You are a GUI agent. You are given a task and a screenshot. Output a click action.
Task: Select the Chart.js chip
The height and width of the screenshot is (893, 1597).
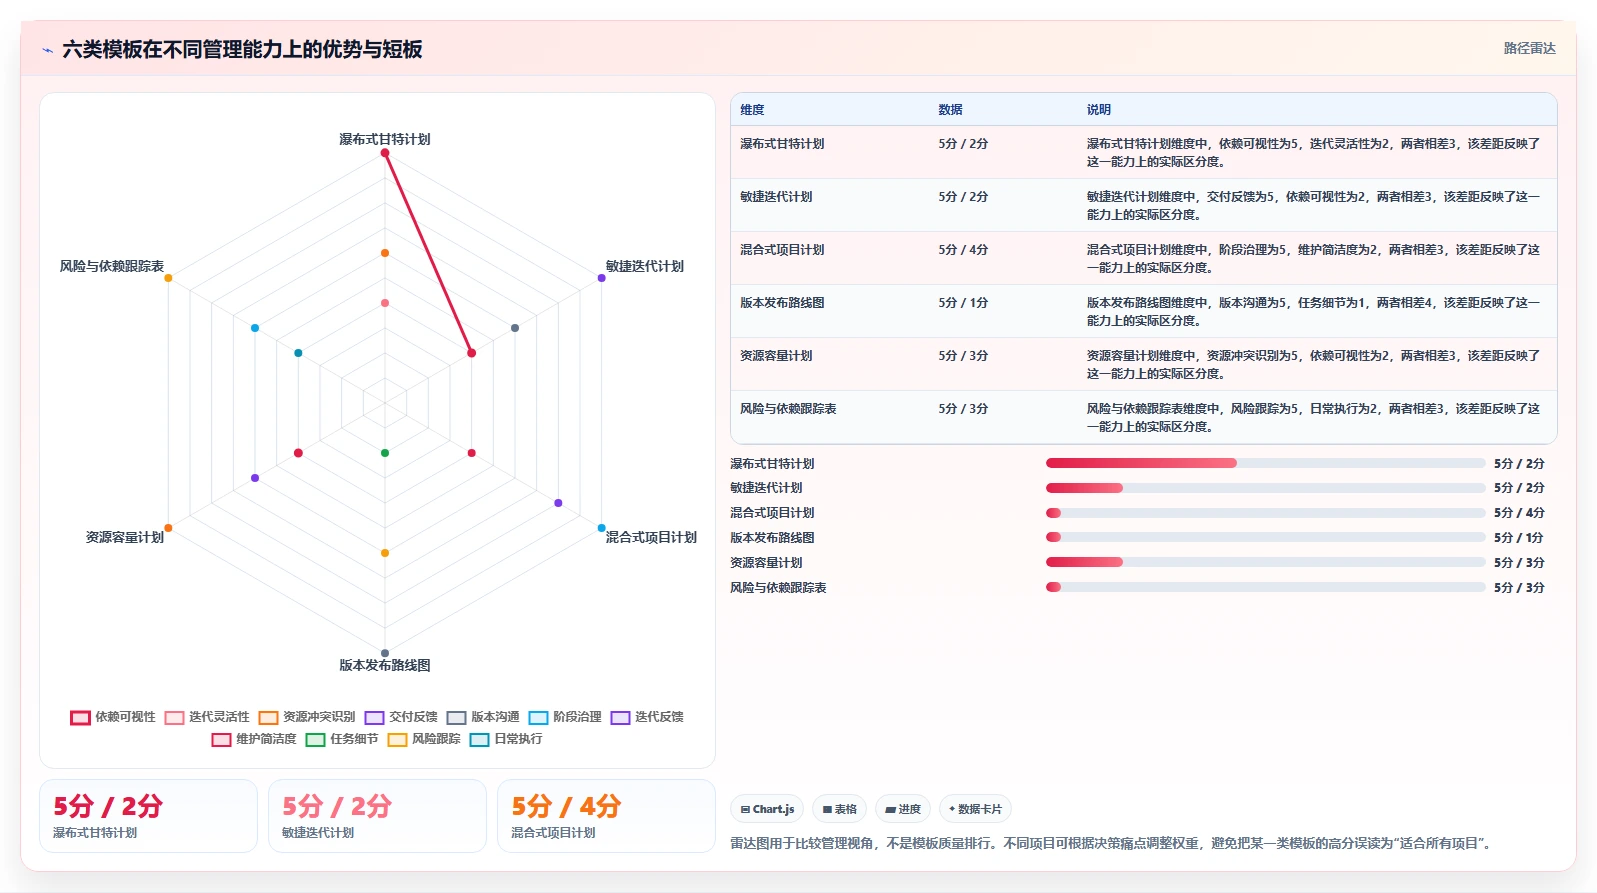767,809
